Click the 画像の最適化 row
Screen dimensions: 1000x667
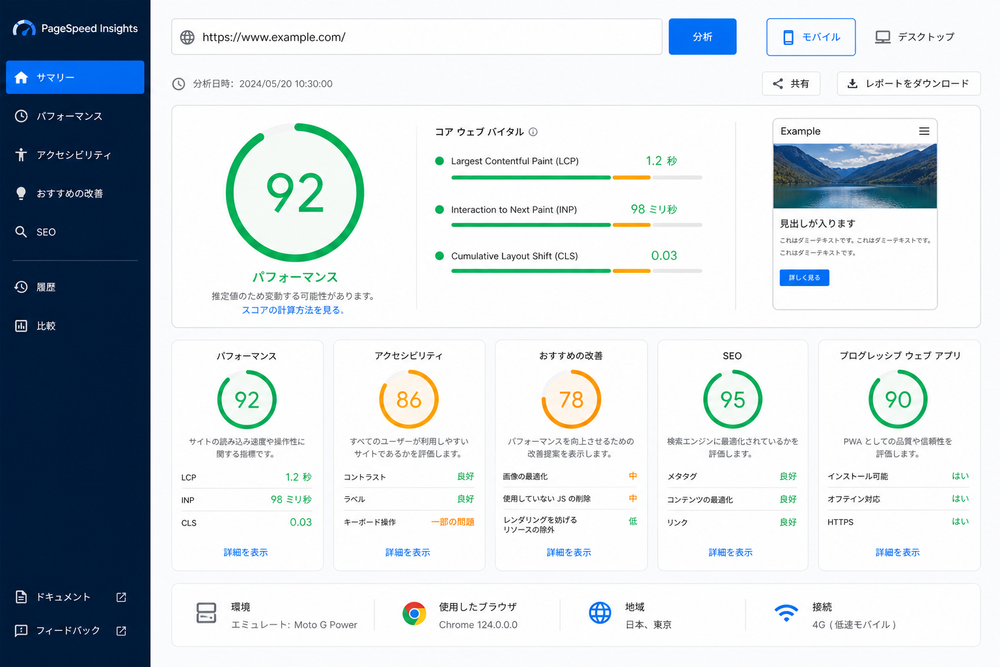click(x=570, y=476)
